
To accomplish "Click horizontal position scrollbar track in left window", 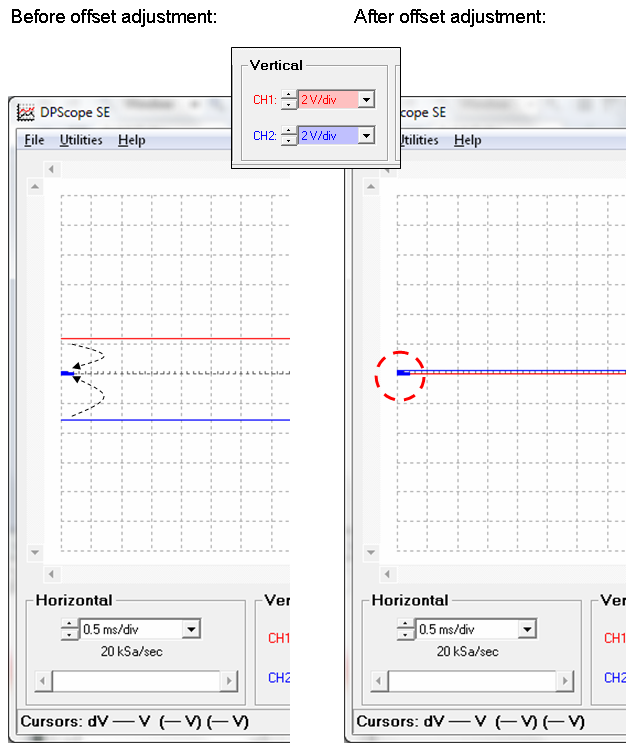I will [x=136, y=681].
